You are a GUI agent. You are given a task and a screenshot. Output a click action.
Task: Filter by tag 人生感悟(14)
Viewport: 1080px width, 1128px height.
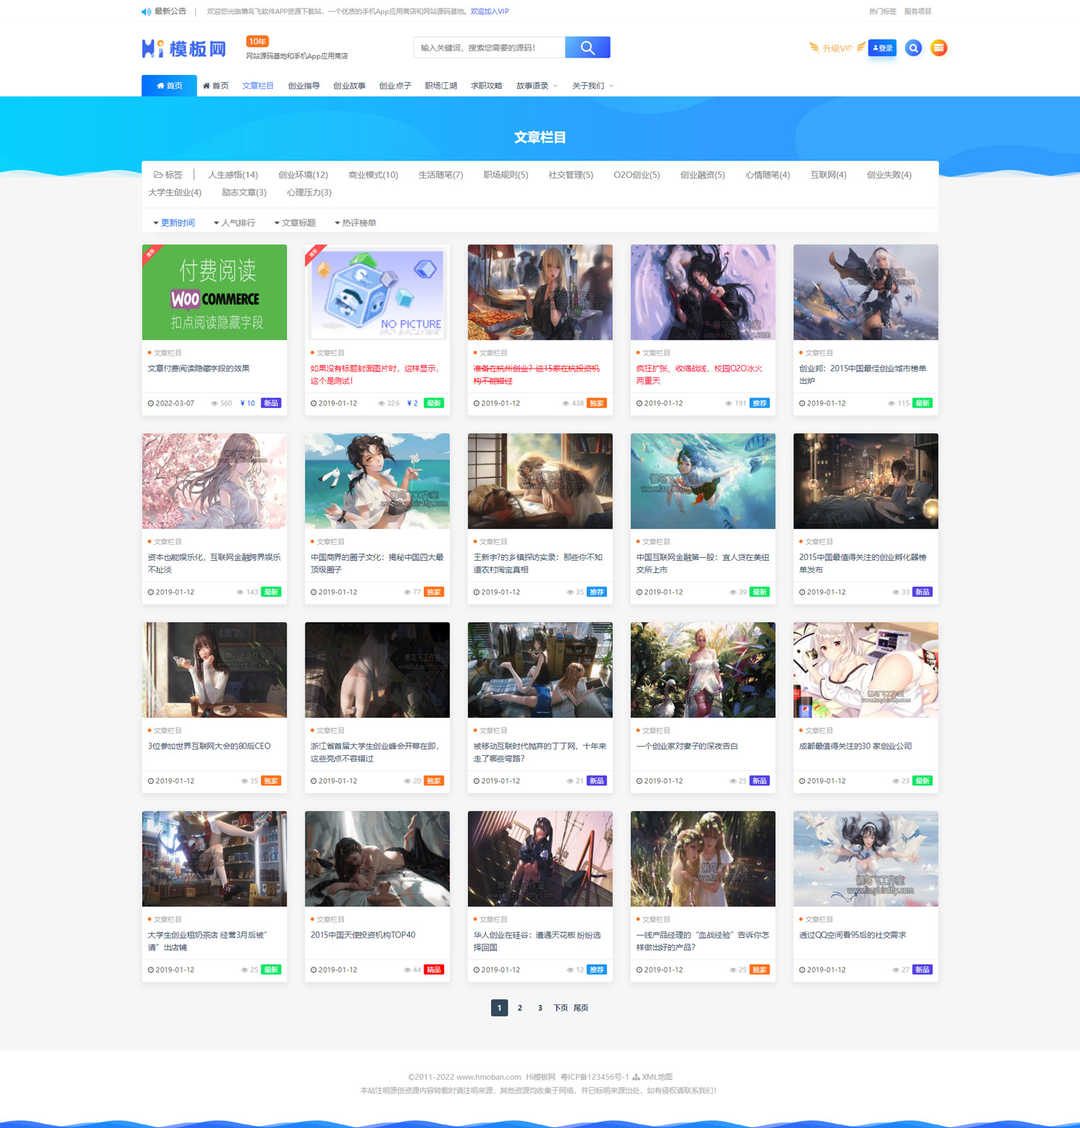tap(233, 175)
